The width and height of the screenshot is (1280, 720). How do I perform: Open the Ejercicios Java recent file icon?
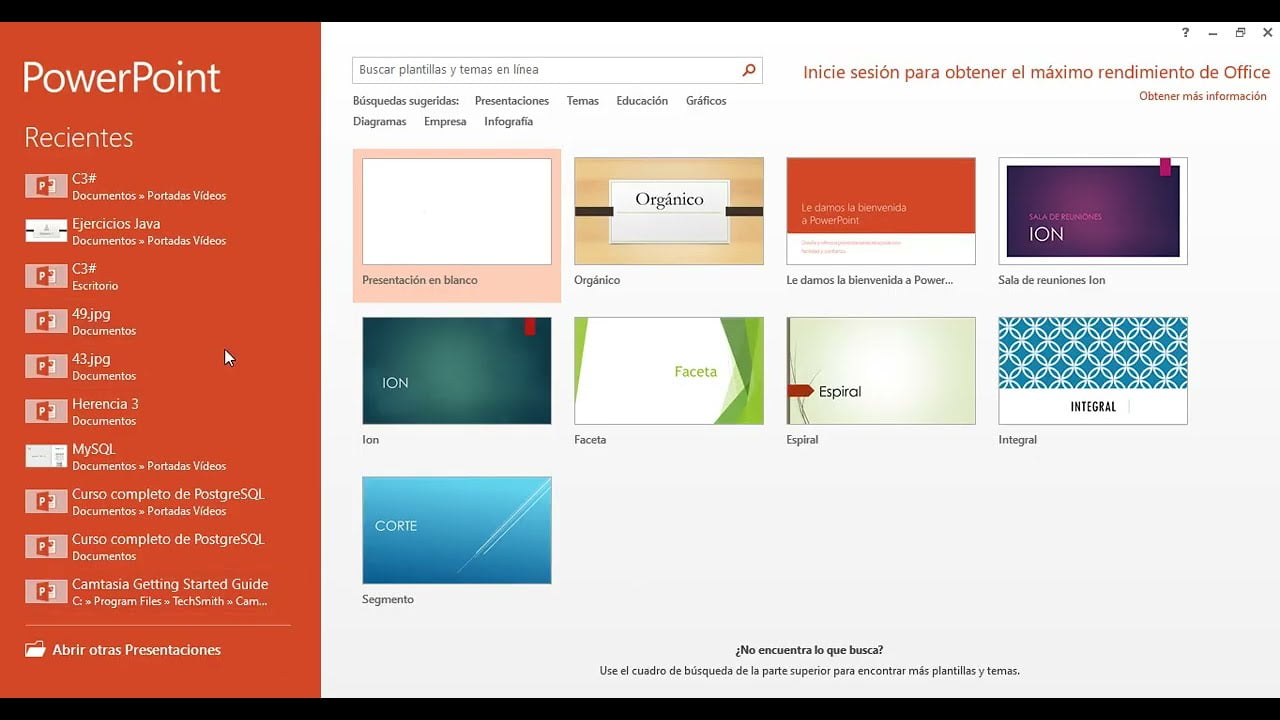click(x=46, y=231)
